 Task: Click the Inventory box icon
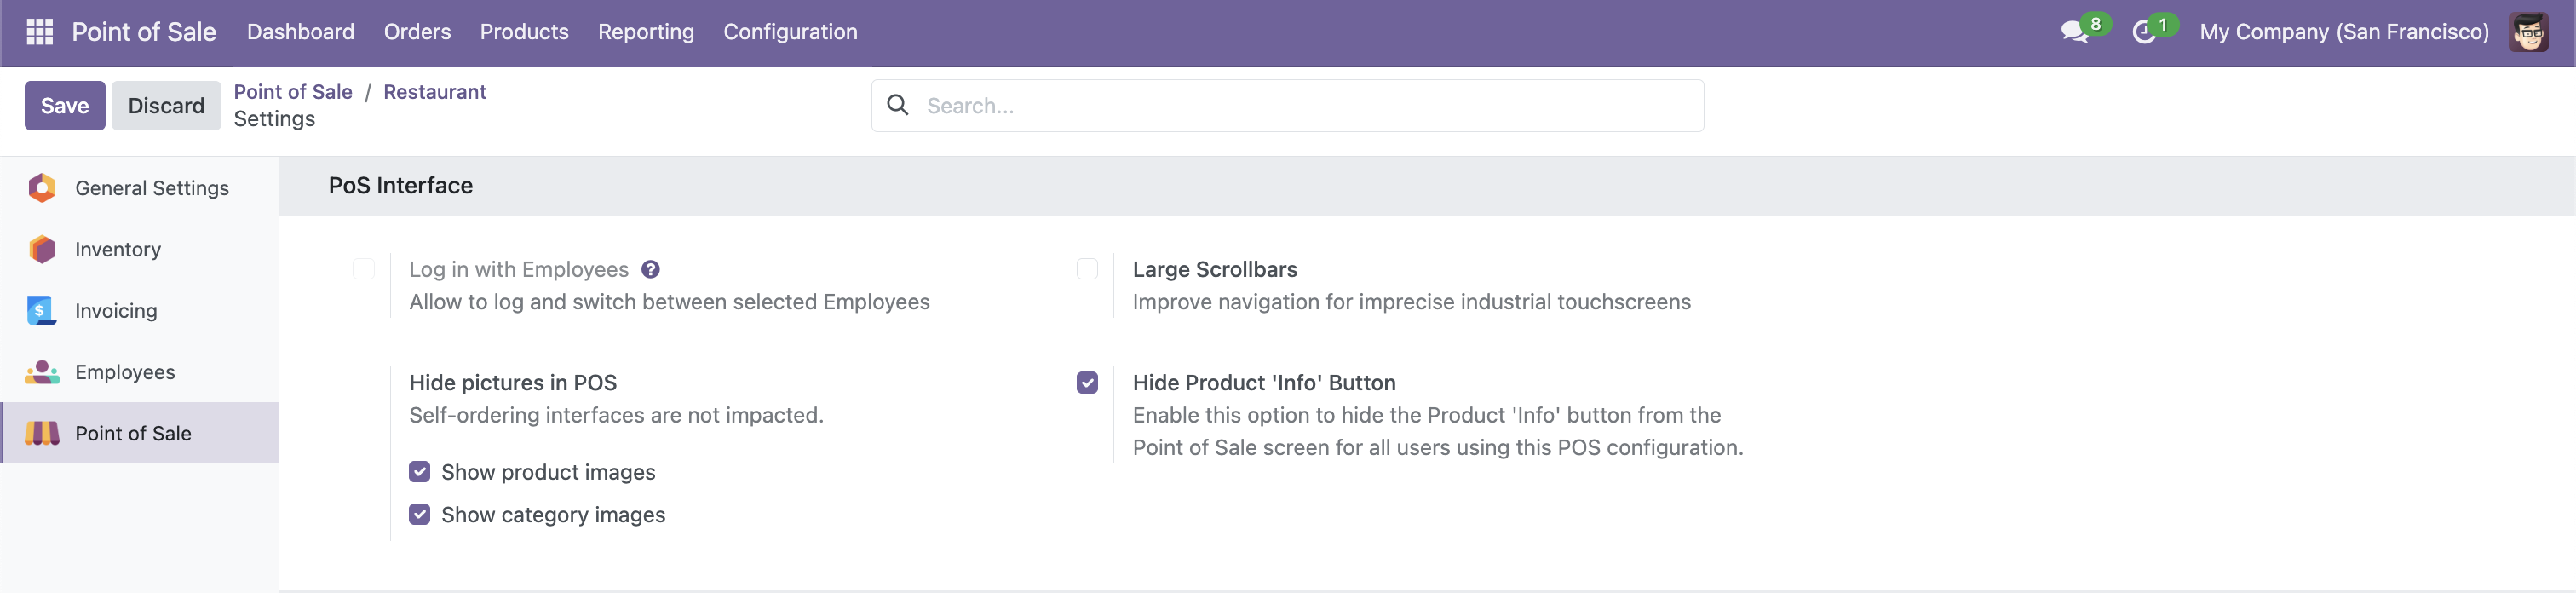(x=42, y=249)
